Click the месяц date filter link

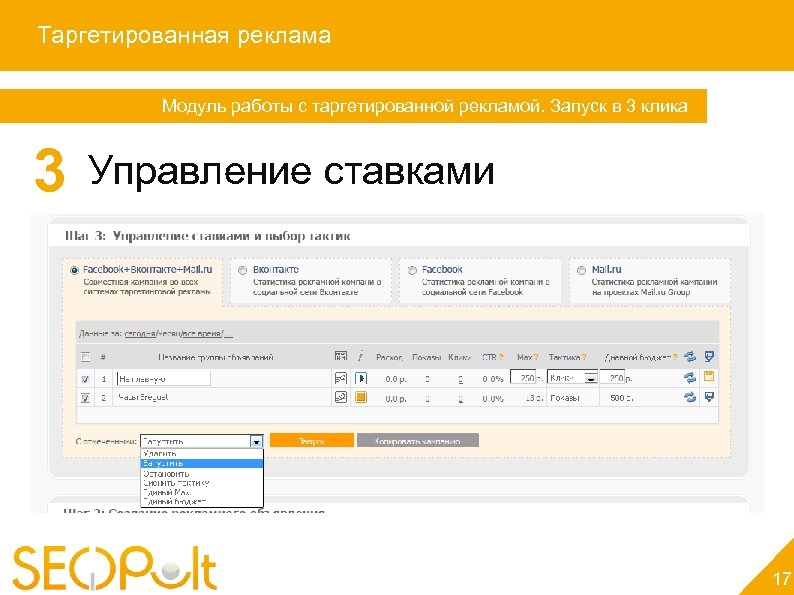tap(169, 334)
